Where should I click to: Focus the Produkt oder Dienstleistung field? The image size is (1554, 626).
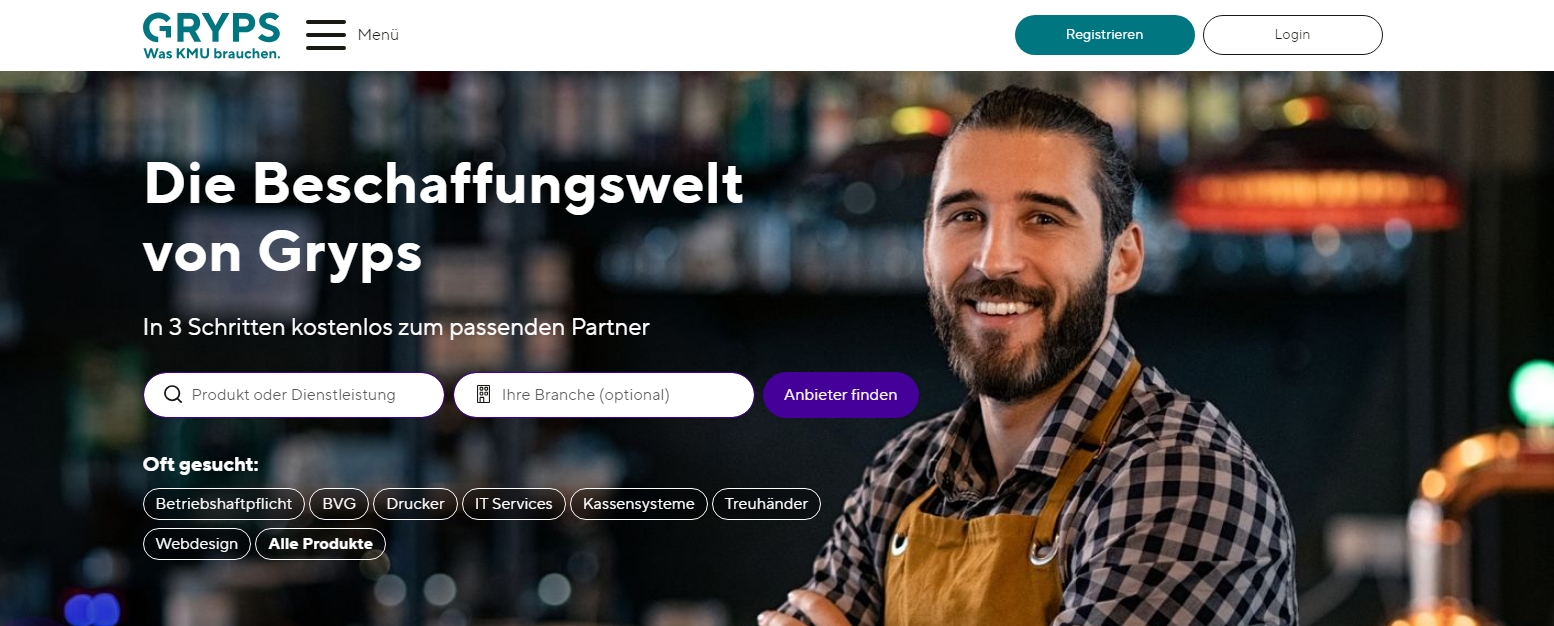point(294,395)
